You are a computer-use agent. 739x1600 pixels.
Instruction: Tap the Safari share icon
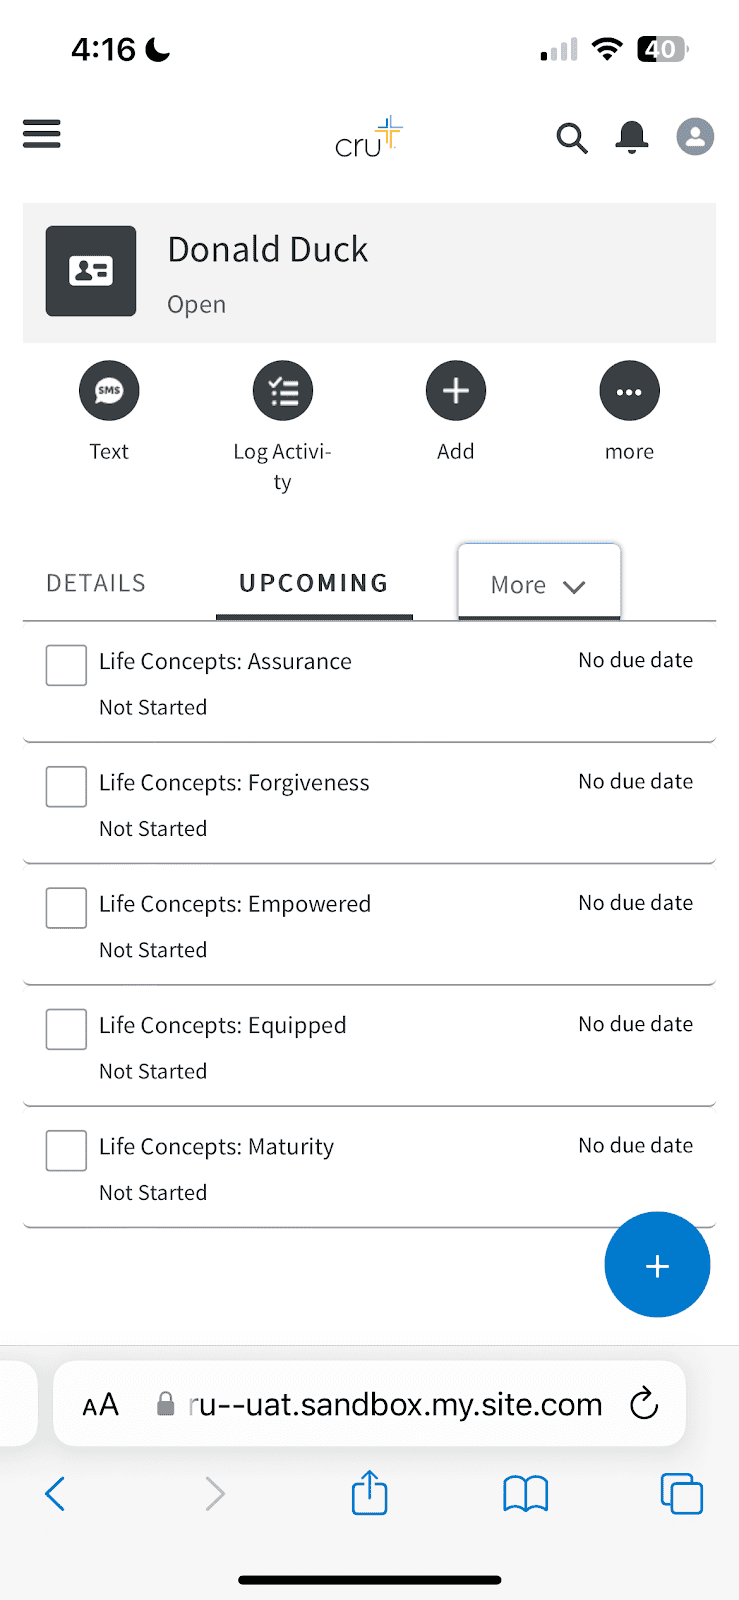coord(369,1493)
